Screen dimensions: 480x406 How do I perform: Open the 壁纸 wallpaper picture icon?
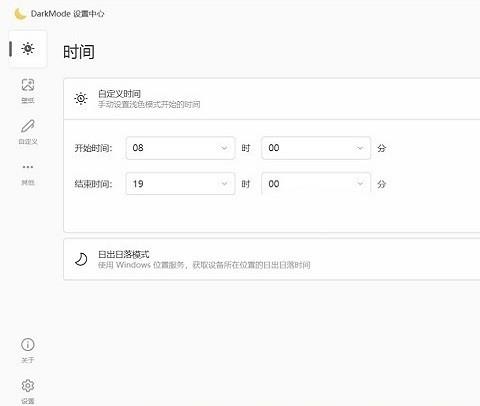pyautogui.click(x=28, y=85)
